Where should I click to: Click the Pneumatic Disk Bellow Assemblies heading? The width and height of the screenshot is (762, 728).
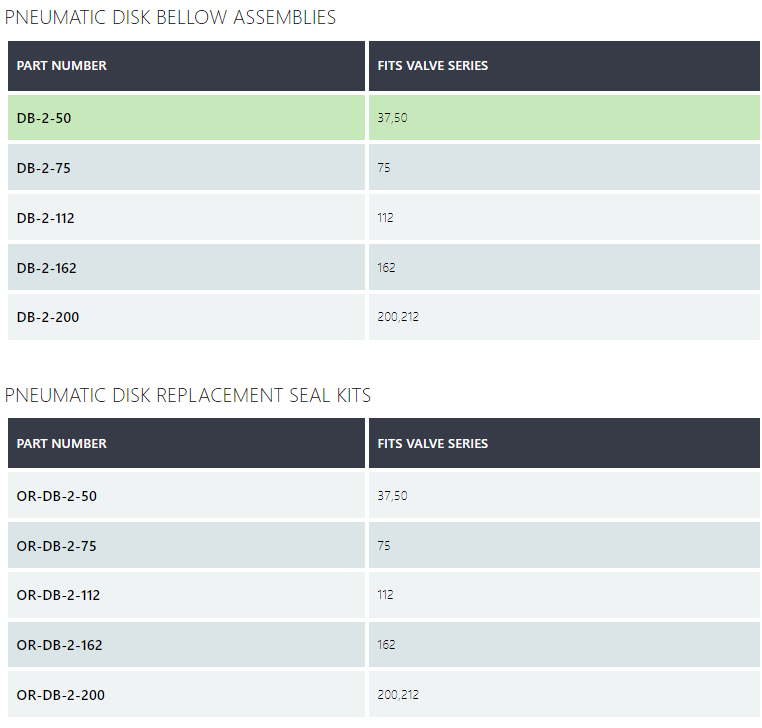tap(171, 18)
